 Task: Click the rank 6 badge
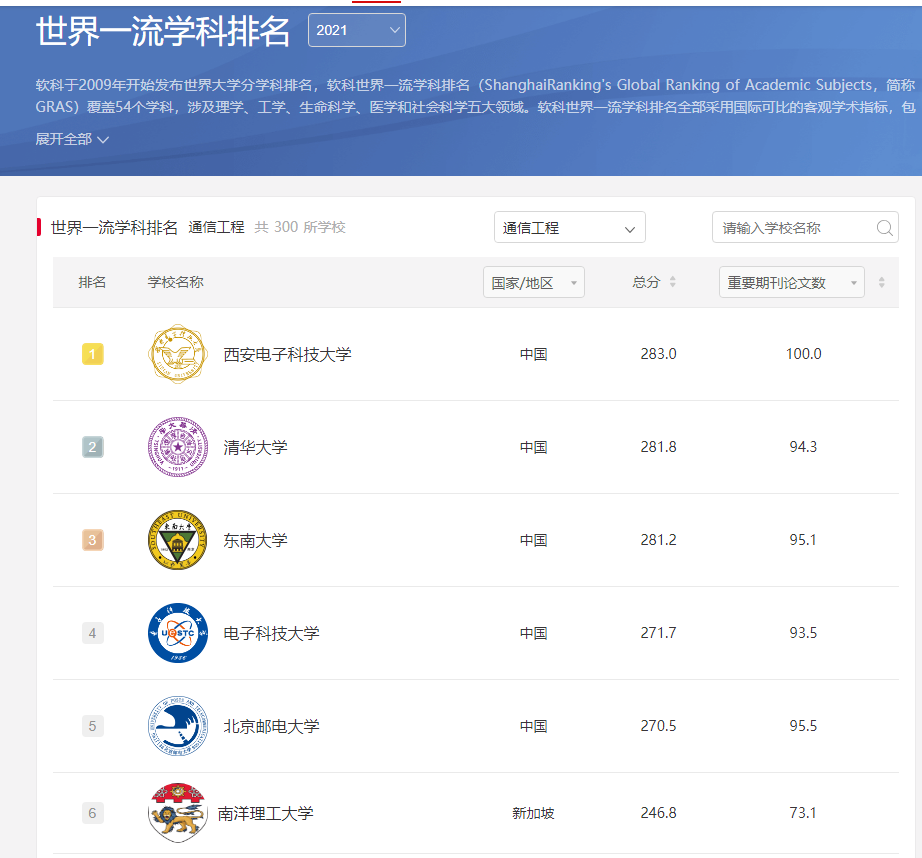pyautogui.click(x=92, y=813)
